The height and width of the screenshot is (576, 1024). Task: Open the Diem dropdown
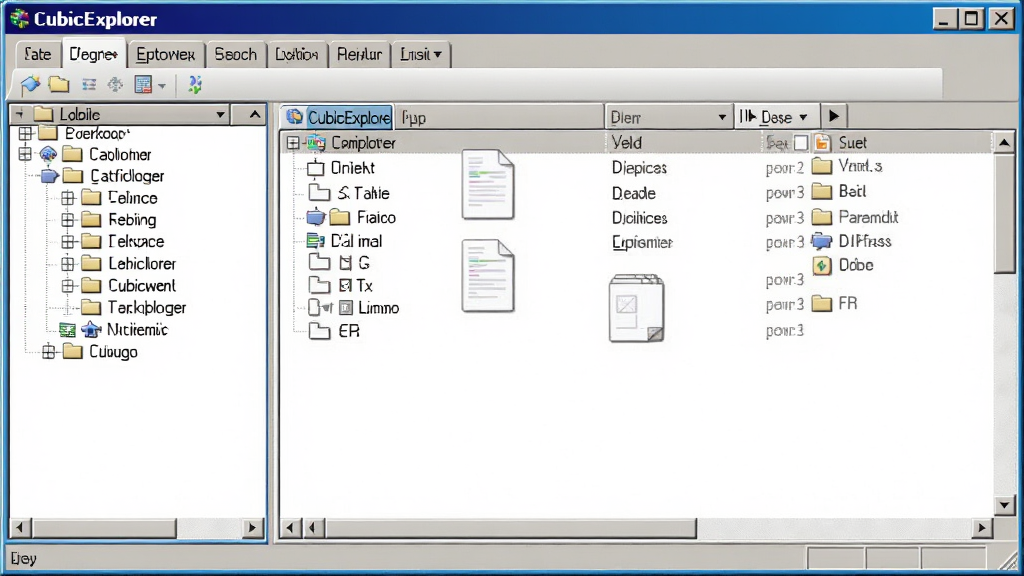[x=722, y=118]
